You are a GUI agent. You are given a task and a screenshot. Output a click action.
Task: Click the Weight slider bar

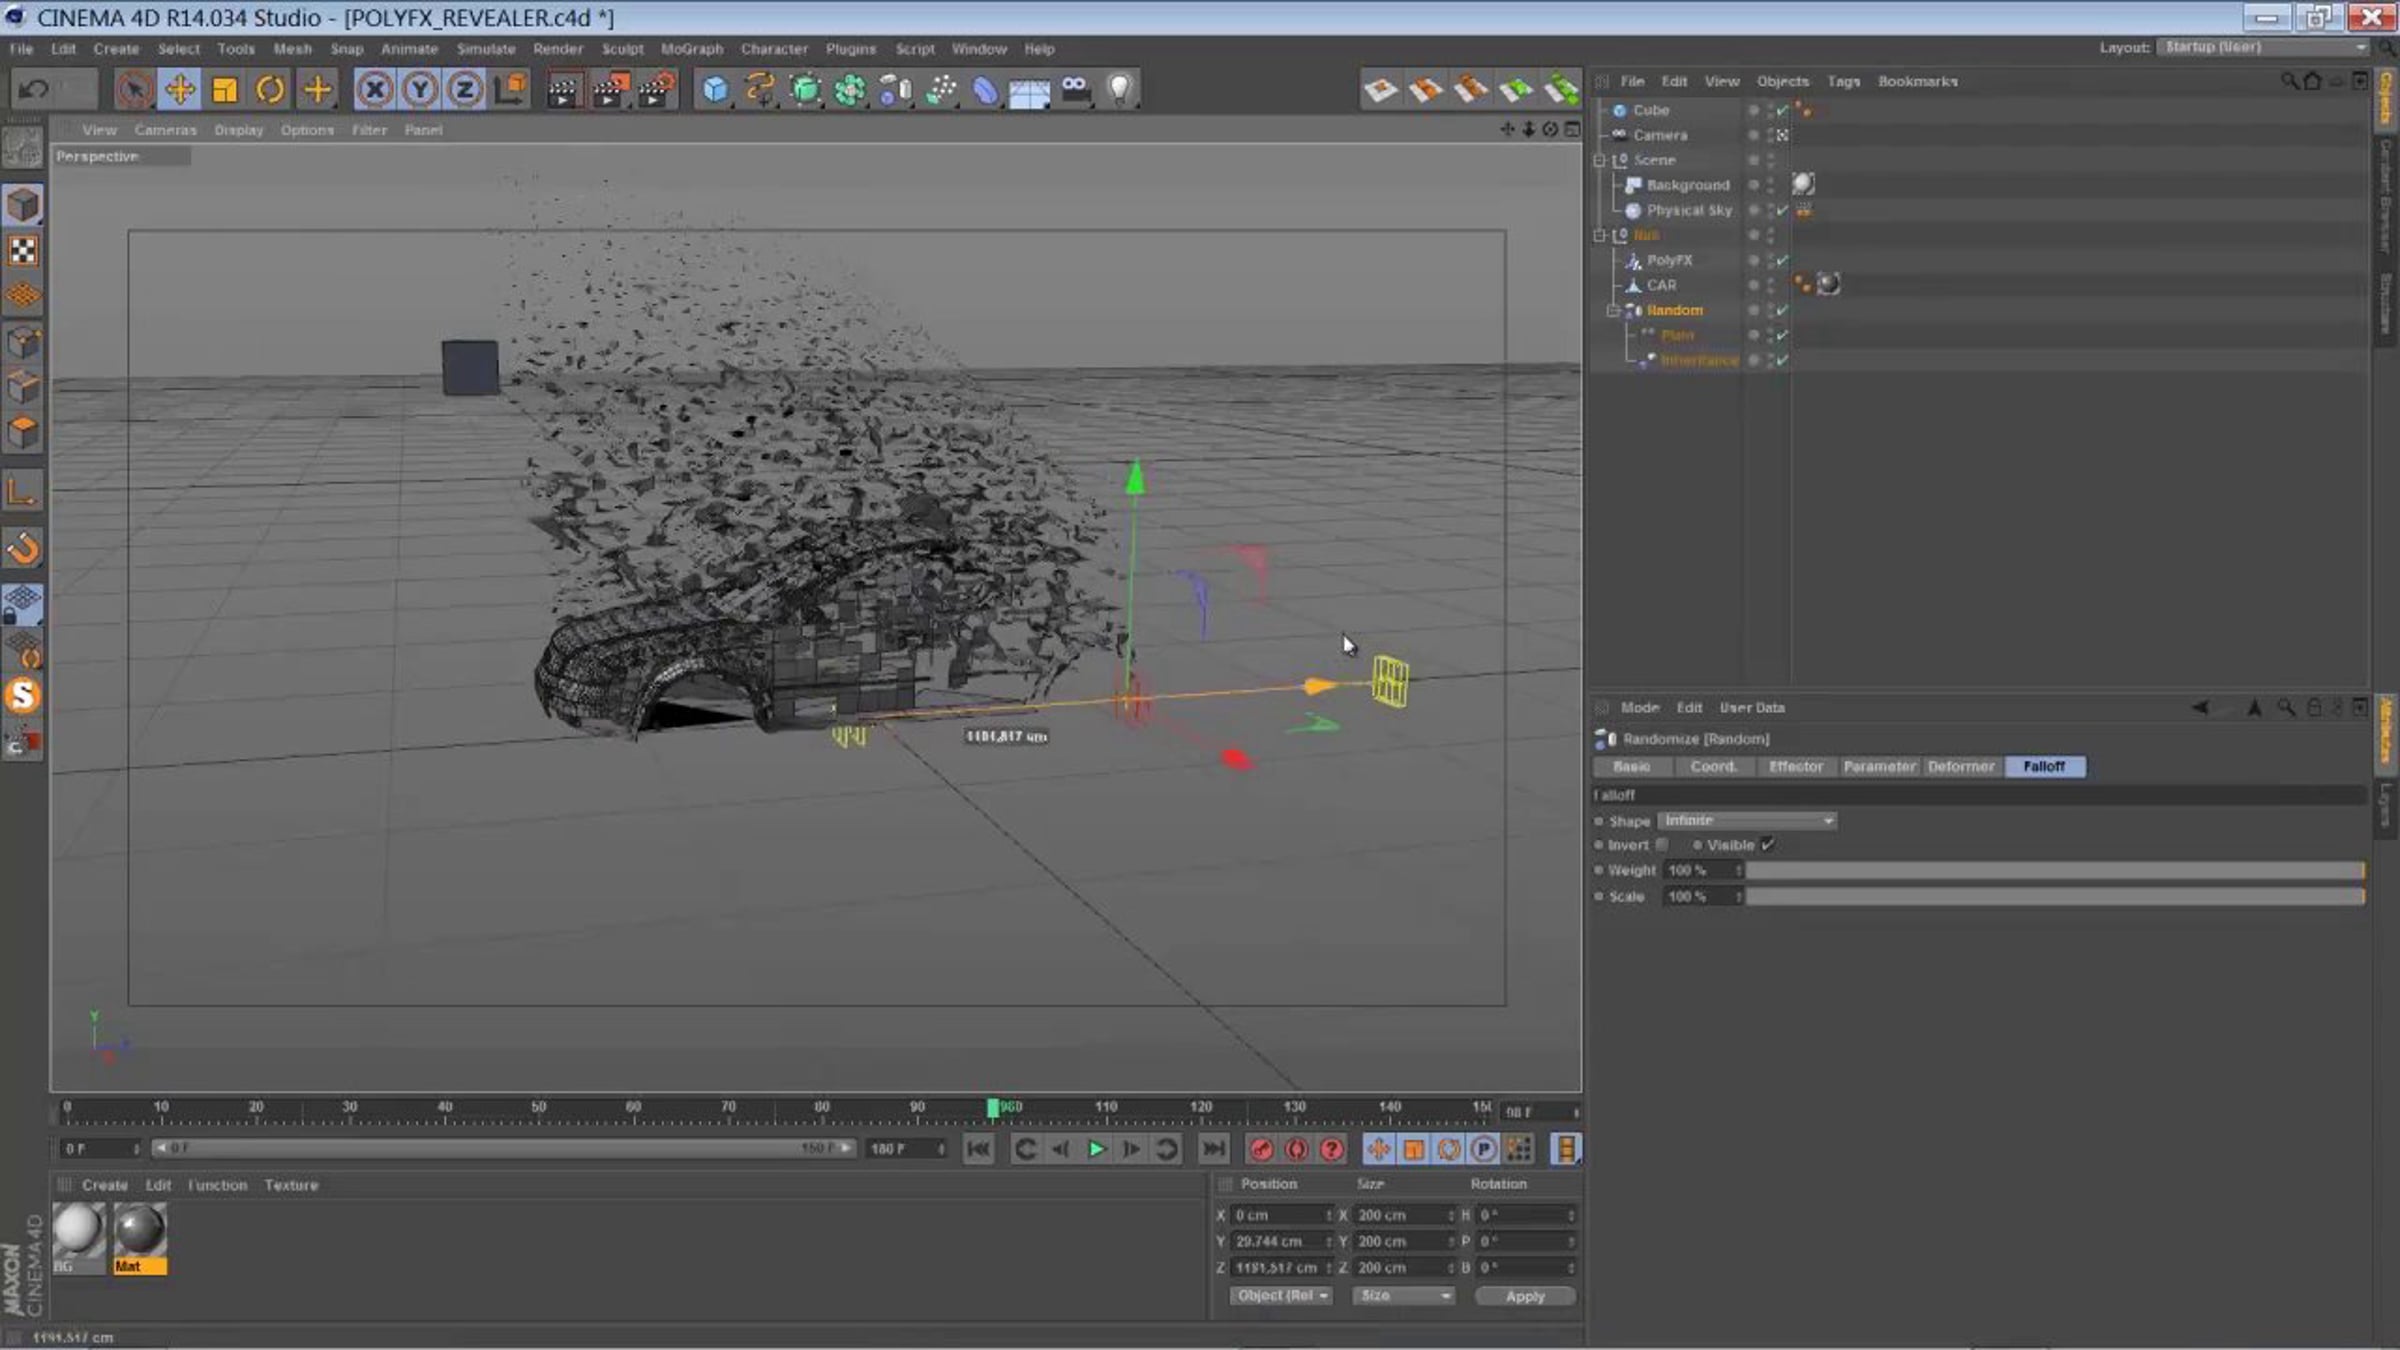click(x=2055, y=871)
